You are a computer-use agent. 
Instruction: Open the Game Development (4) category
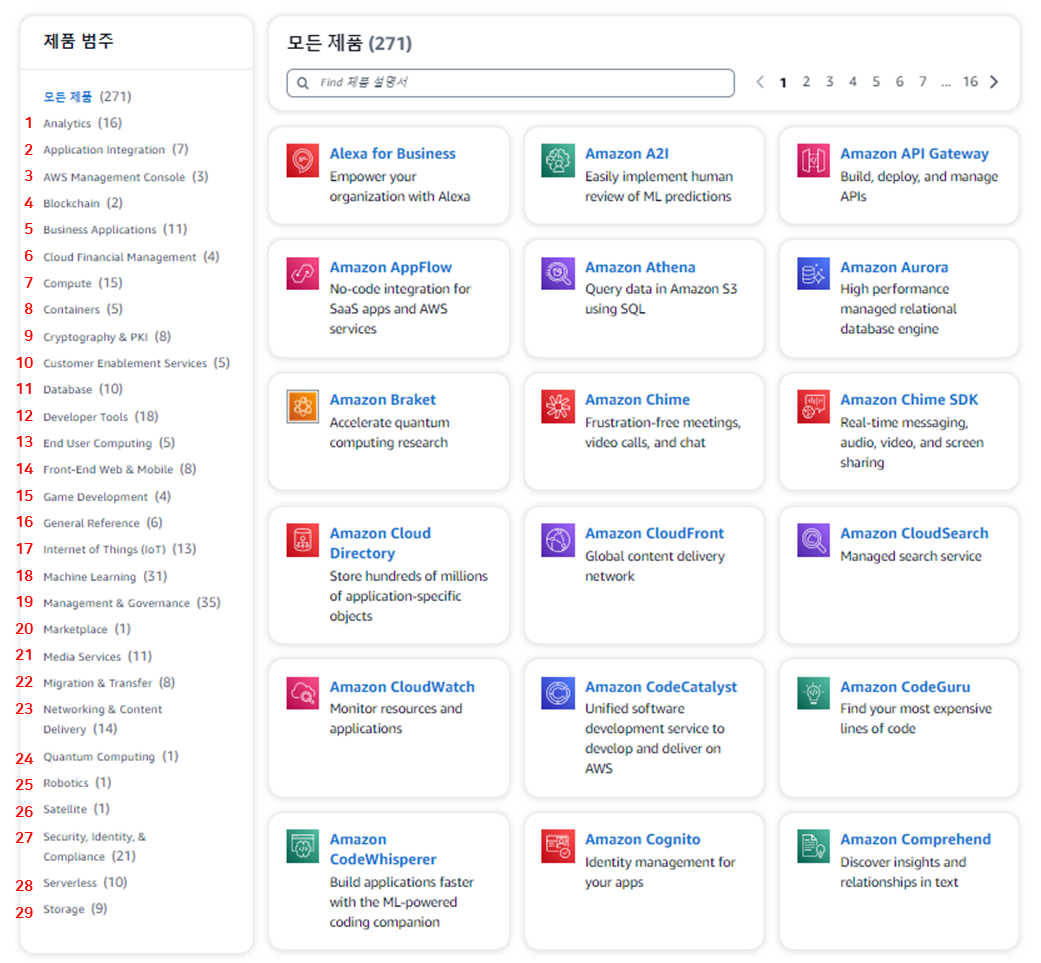(x=107, y=496)
